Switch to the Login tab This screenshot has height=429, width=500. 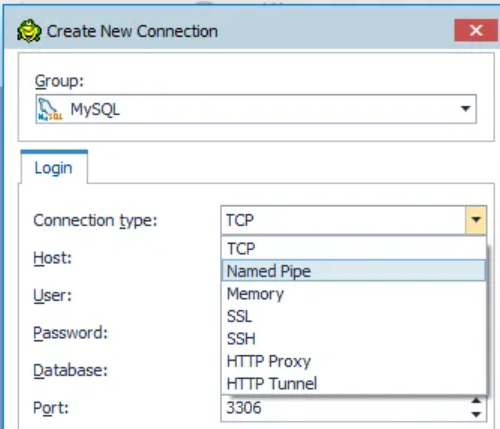pyautogui.click(x=54, y=168)
